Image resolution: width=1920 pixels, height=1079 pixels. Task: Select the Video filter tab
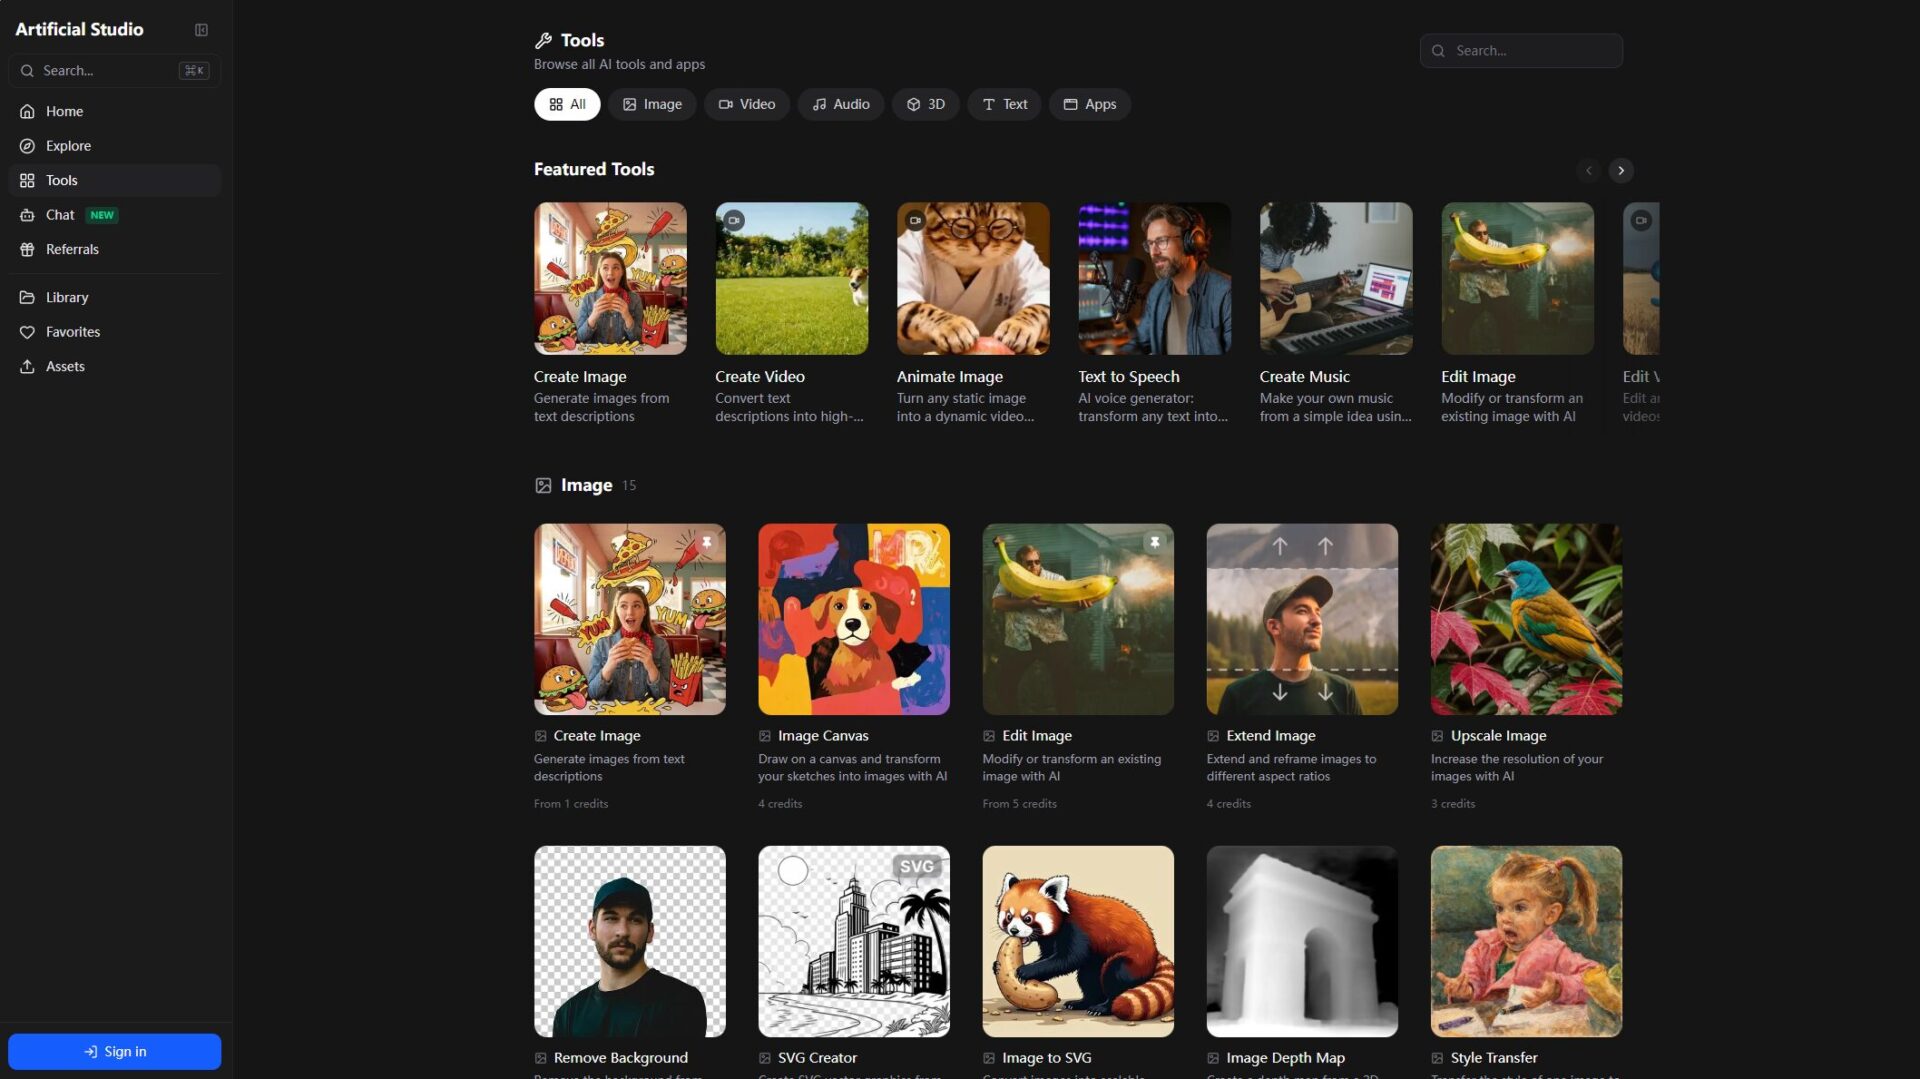[746, 104]
